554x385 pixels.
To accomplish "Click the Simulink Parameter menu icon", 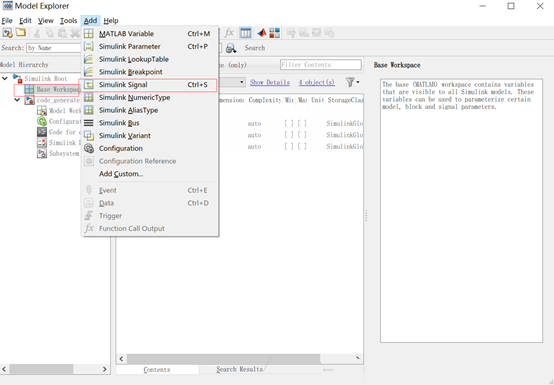I will [89, 46].
